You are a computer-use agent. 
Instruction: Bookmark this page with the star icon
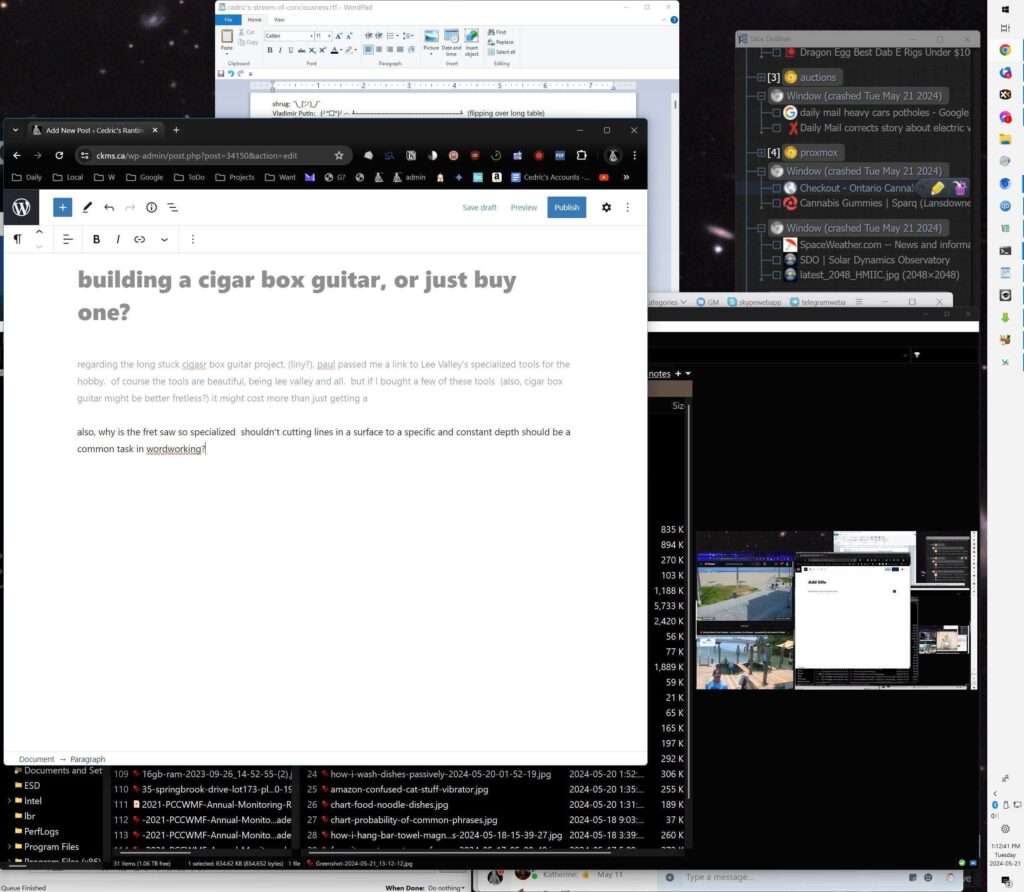339,155
